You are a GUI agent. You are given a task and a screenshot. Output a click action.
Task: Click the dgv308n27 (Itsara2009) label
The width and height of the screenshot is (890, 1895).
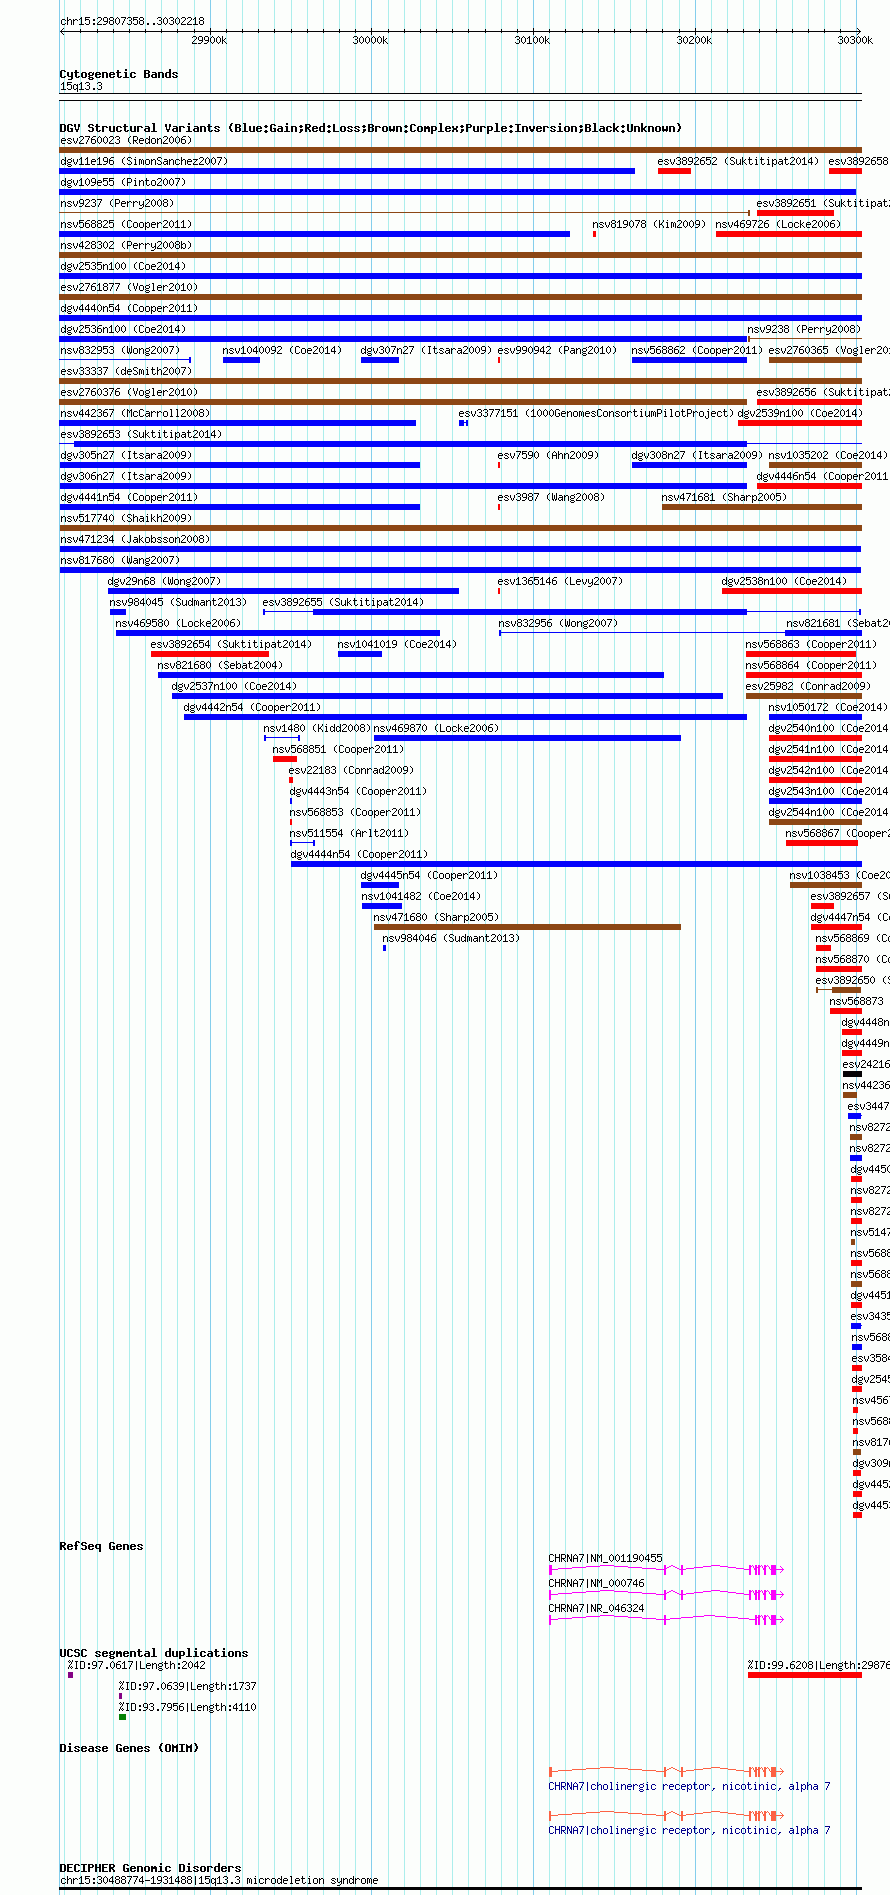click(x=697, y=455)
